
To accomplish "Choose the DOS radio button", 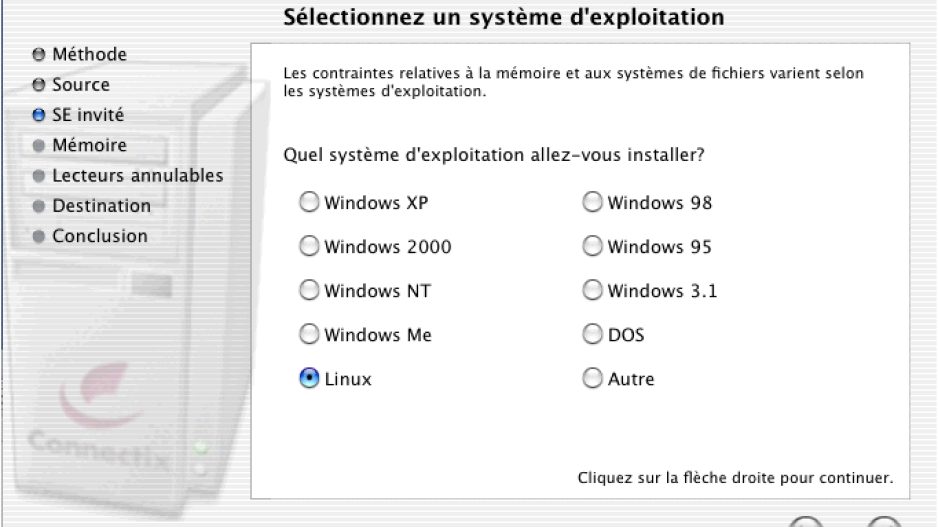I will [592, 334].
